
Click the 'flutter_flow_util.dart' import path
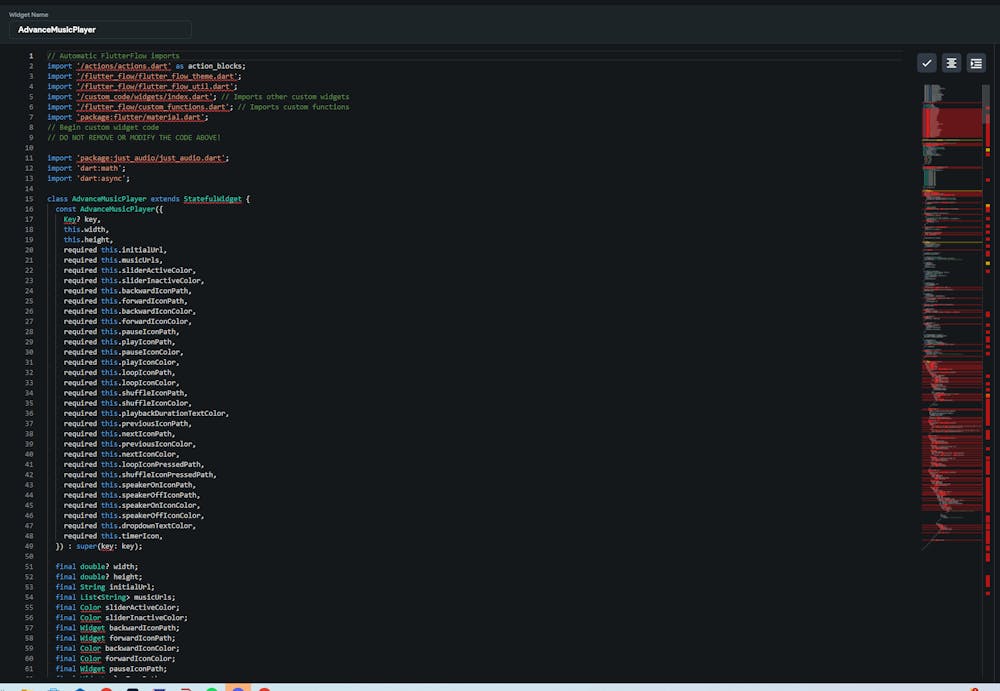[x=157, y=86]
